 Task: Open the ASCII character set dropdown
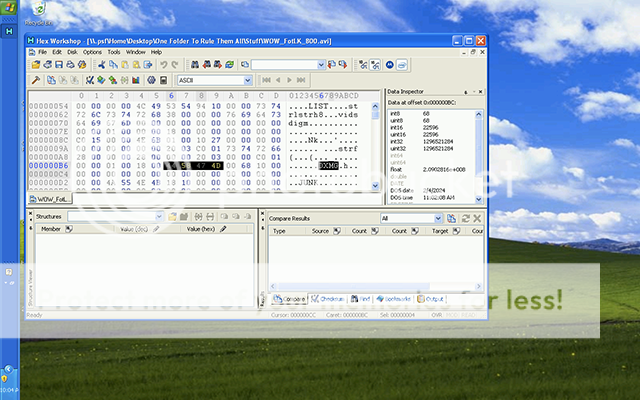247,80
